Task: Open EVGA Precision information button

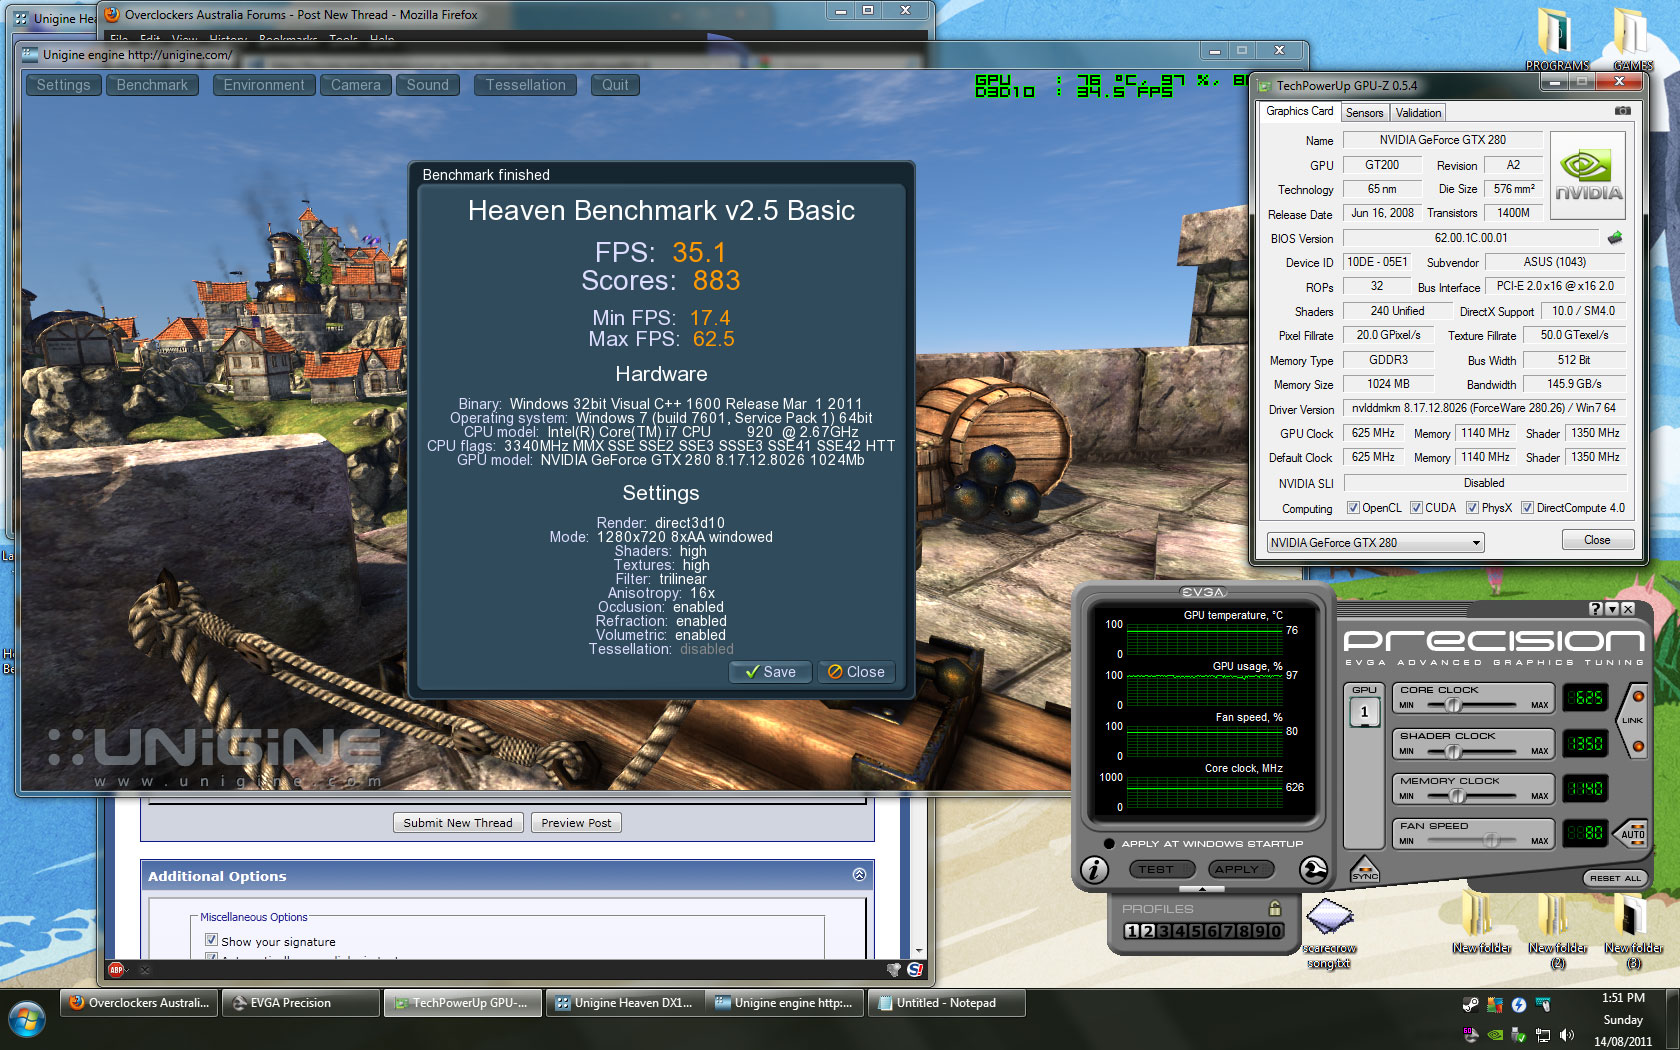Action: point(1095,870)
